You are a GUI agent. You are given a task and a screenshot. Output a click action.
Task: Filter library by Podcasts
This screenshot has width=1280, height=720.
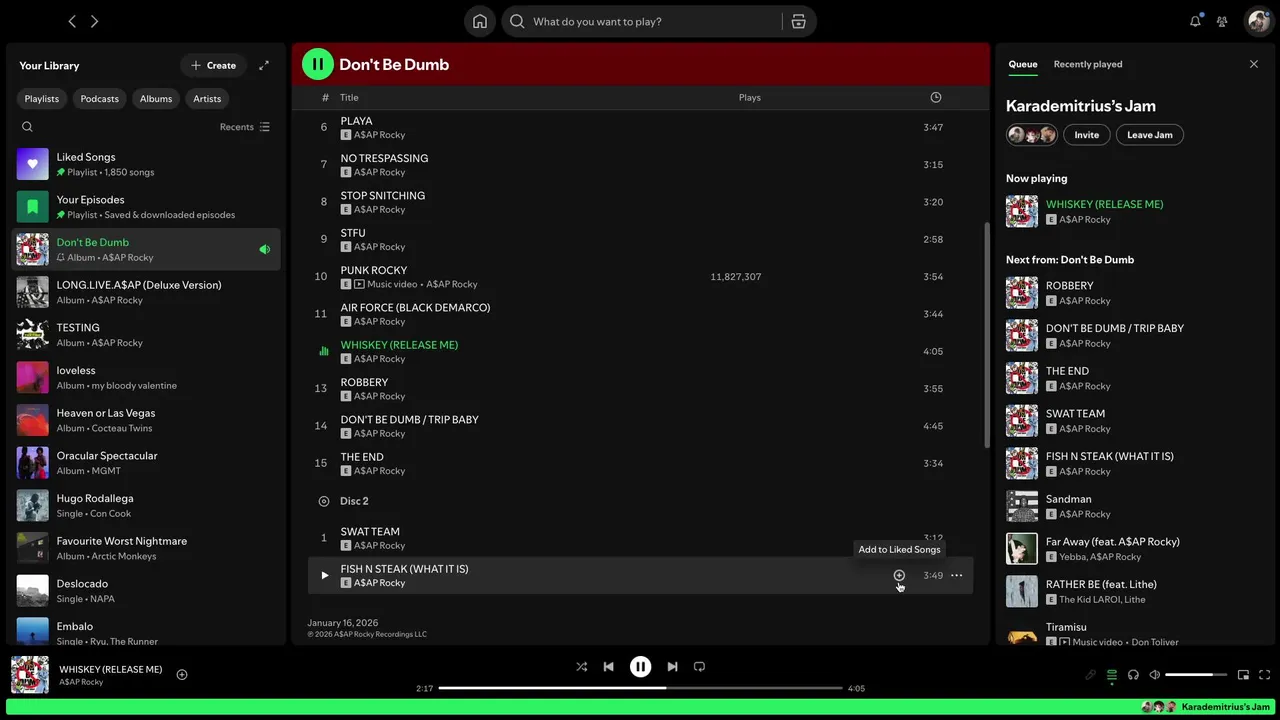tap(99, 98)
